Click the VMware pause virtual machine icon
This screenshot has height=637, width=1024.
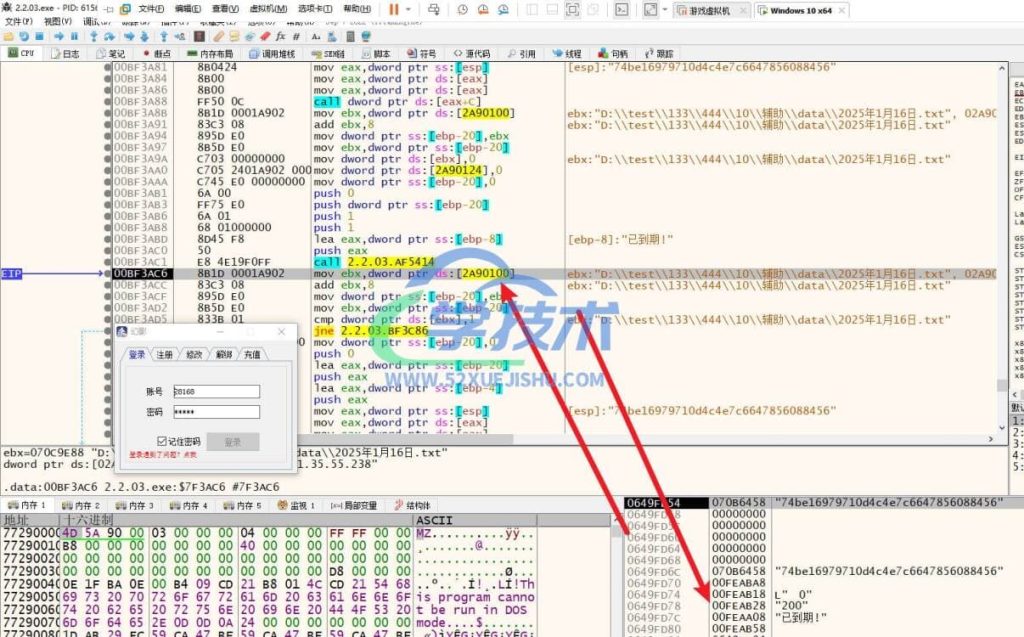tap(393, 9)
